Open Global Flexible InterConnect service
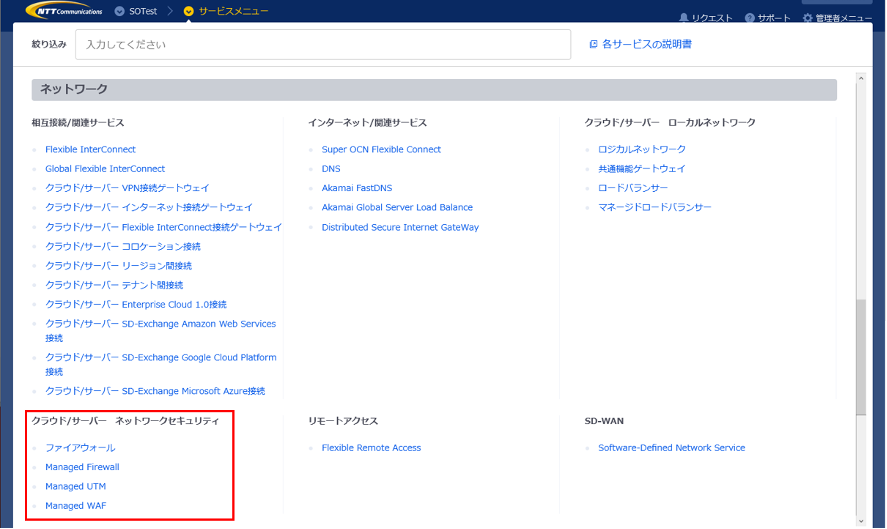The image size is (887, 529). coord(105,169)
